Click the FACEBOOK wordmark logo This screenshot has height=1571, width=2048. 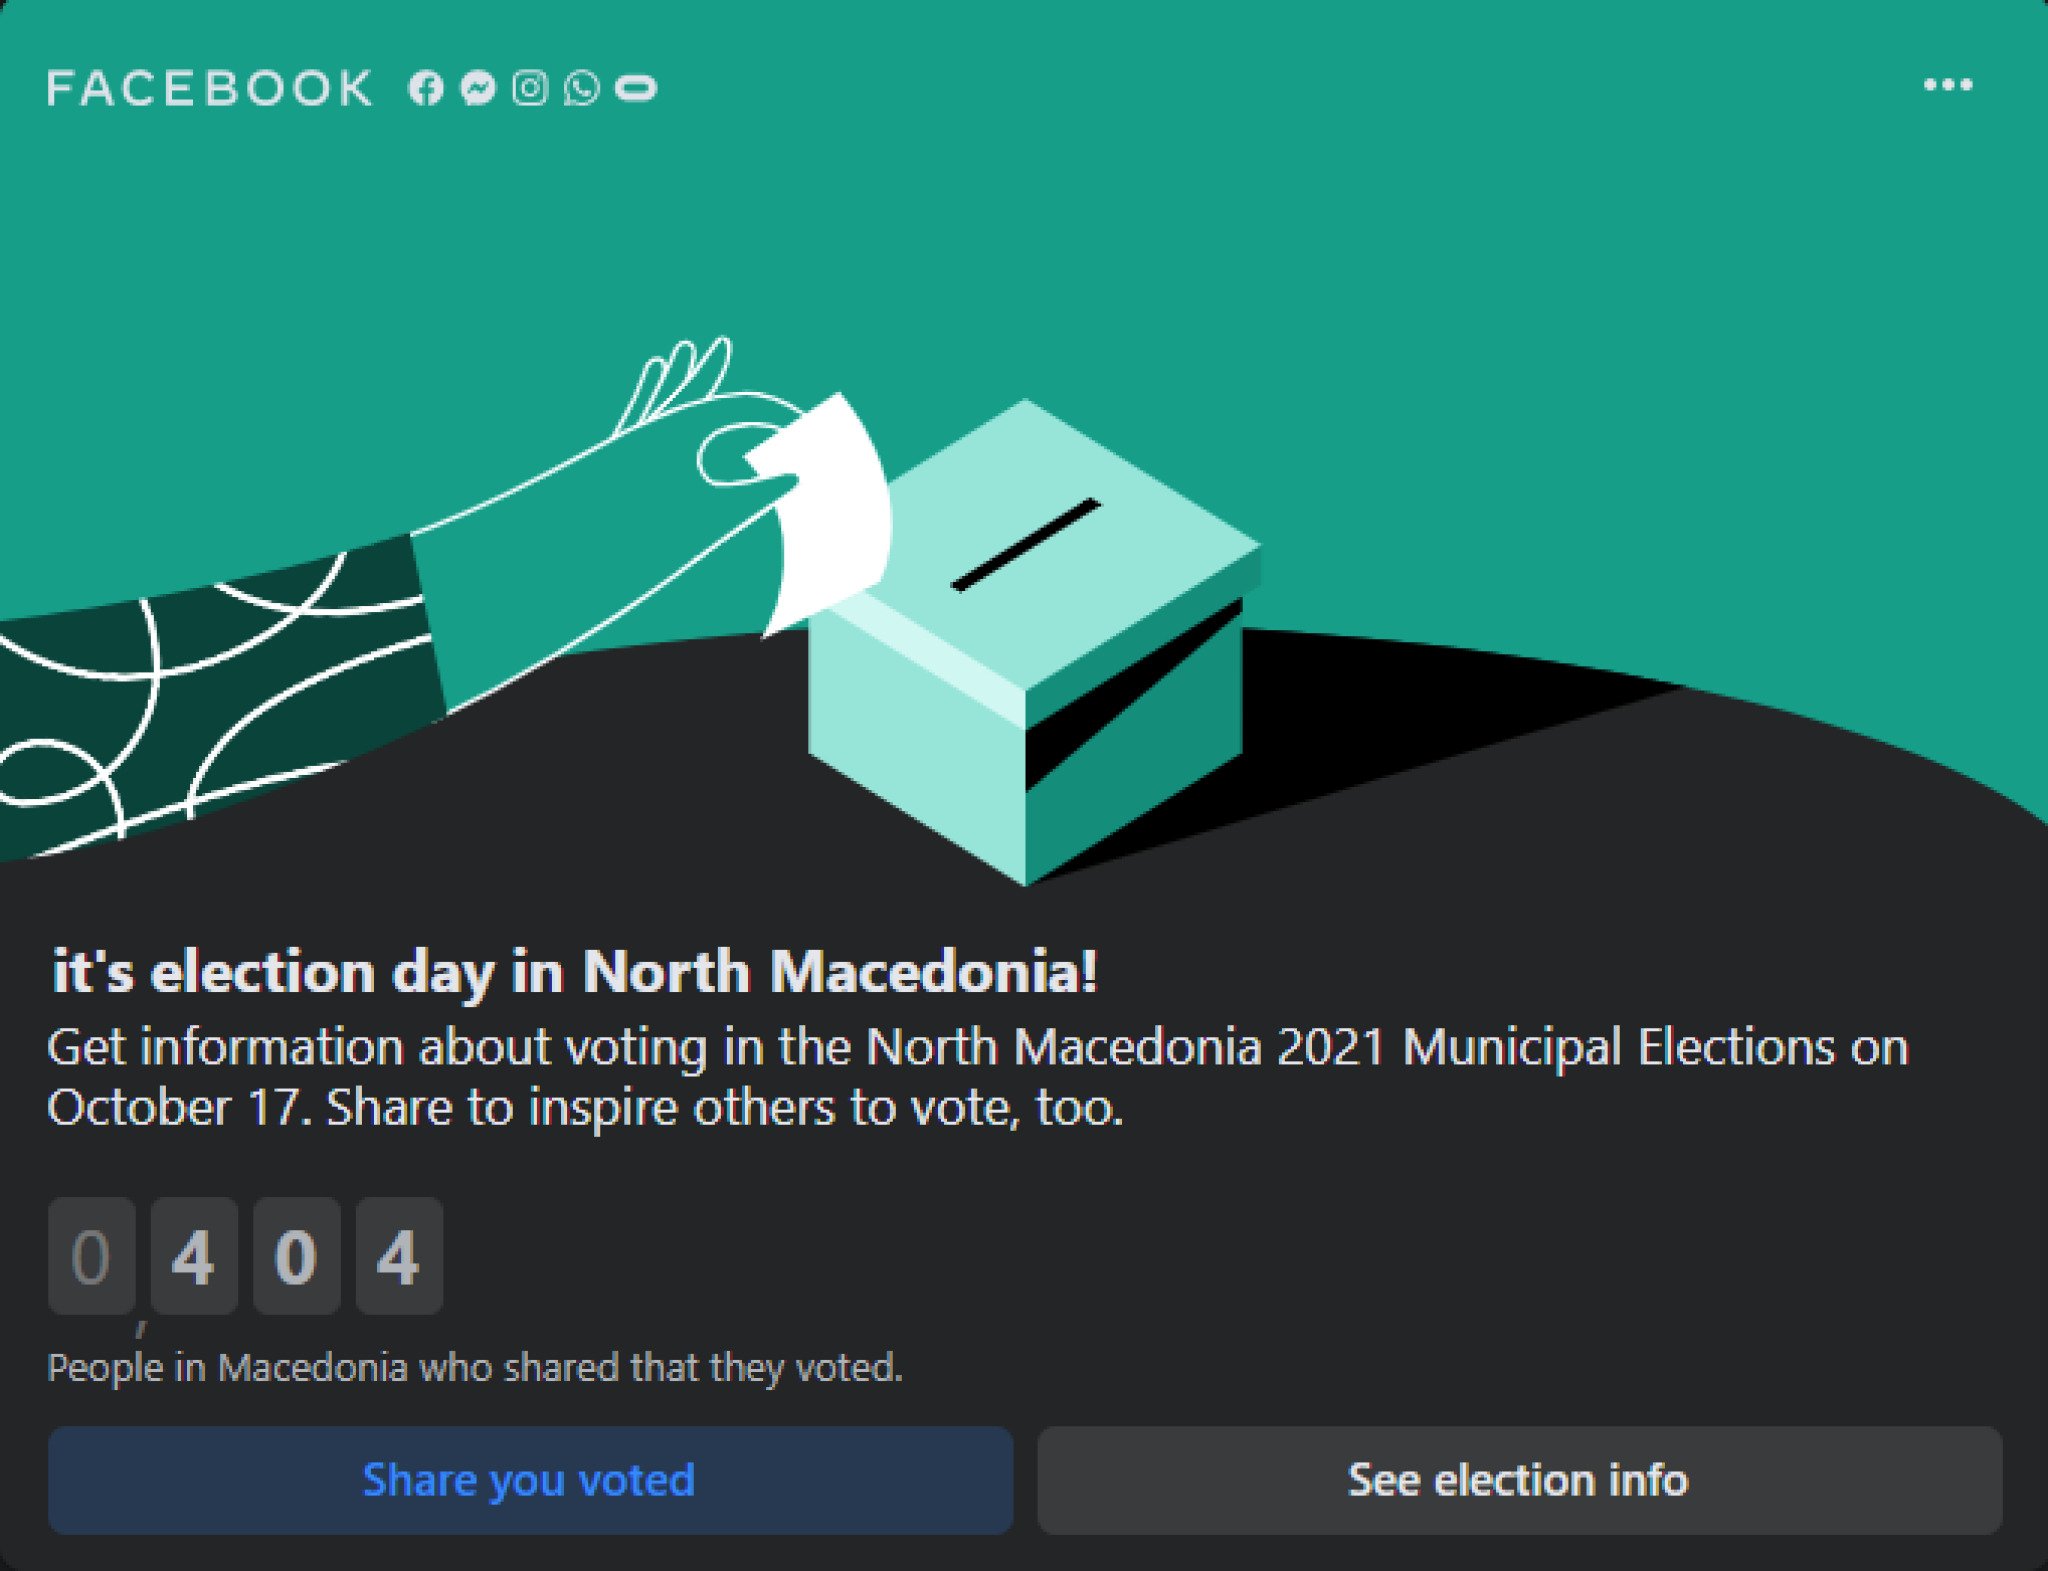pos(210,88)
